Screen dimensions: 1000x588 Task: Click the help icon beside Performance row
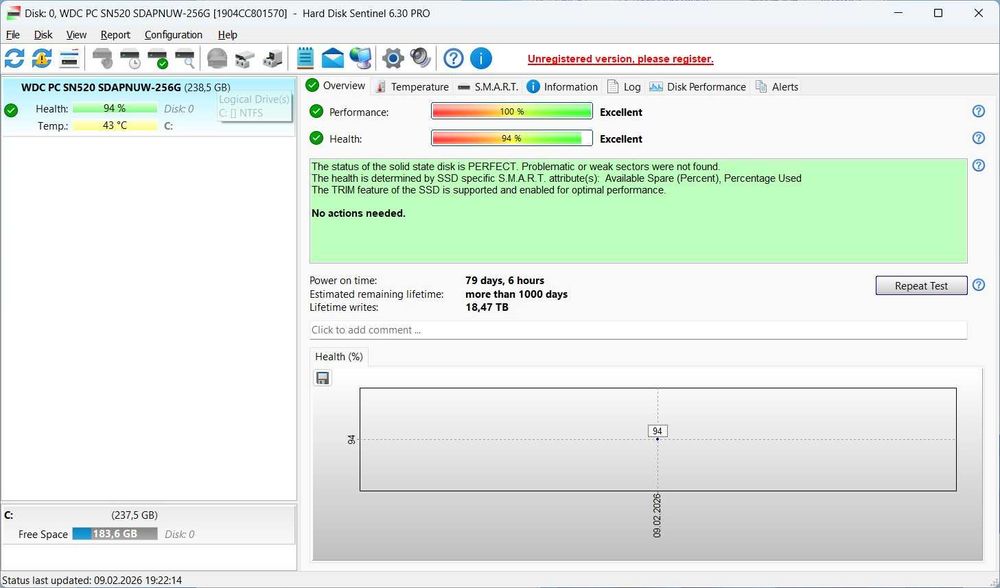tap(978, 111)
